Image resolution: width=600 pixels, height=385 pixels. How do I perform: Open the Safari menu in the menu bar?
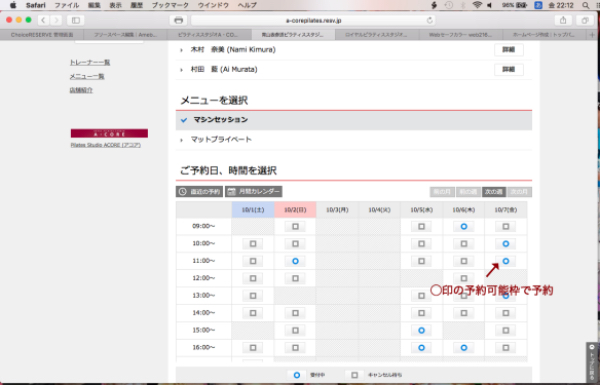point(36,5)
